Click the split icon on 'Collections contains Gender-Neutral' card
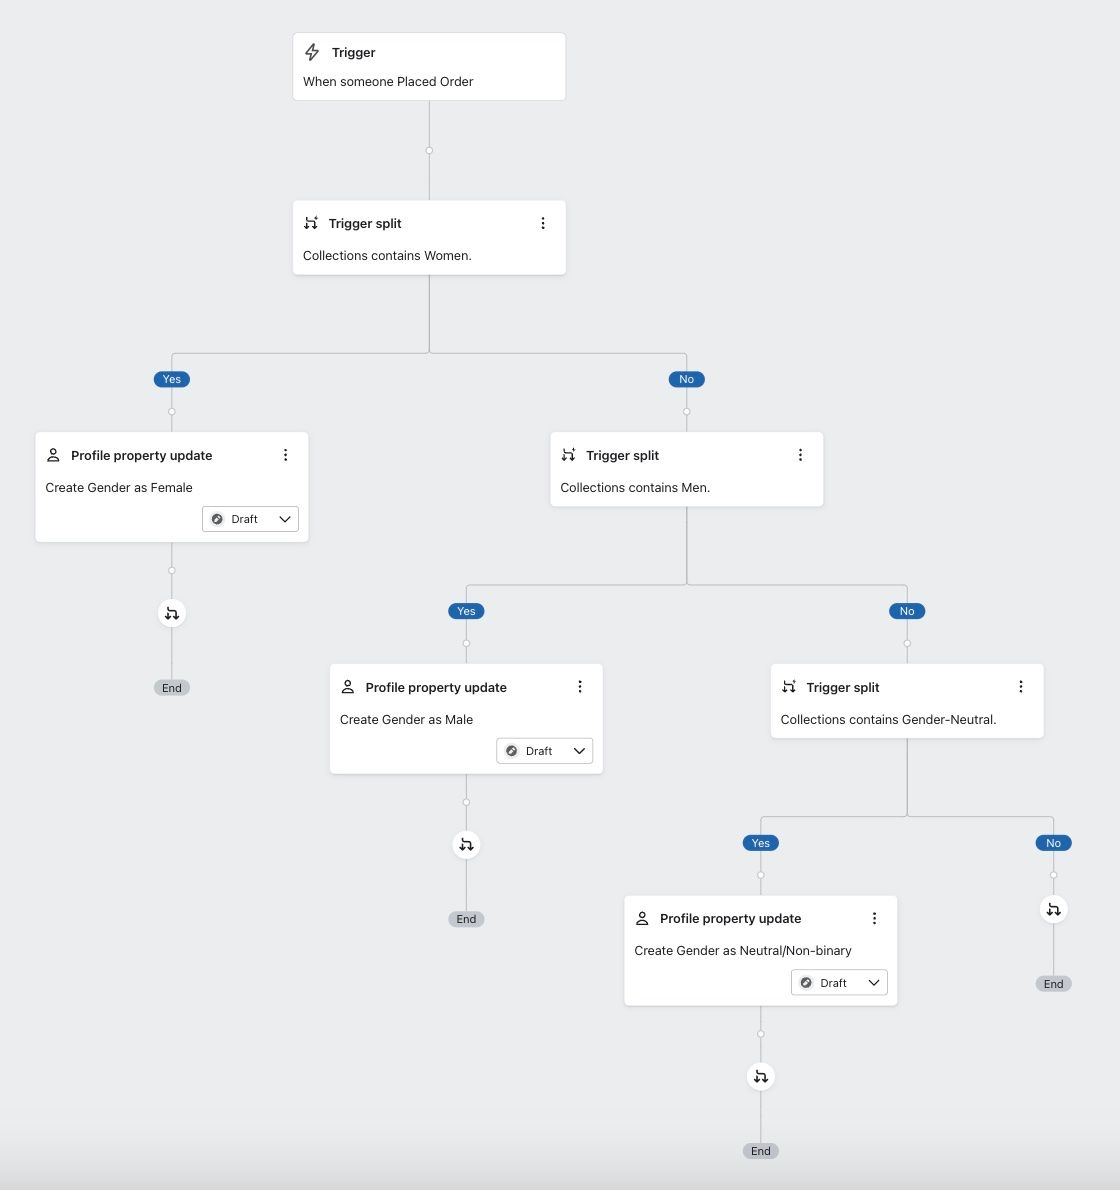 [789, 687]
